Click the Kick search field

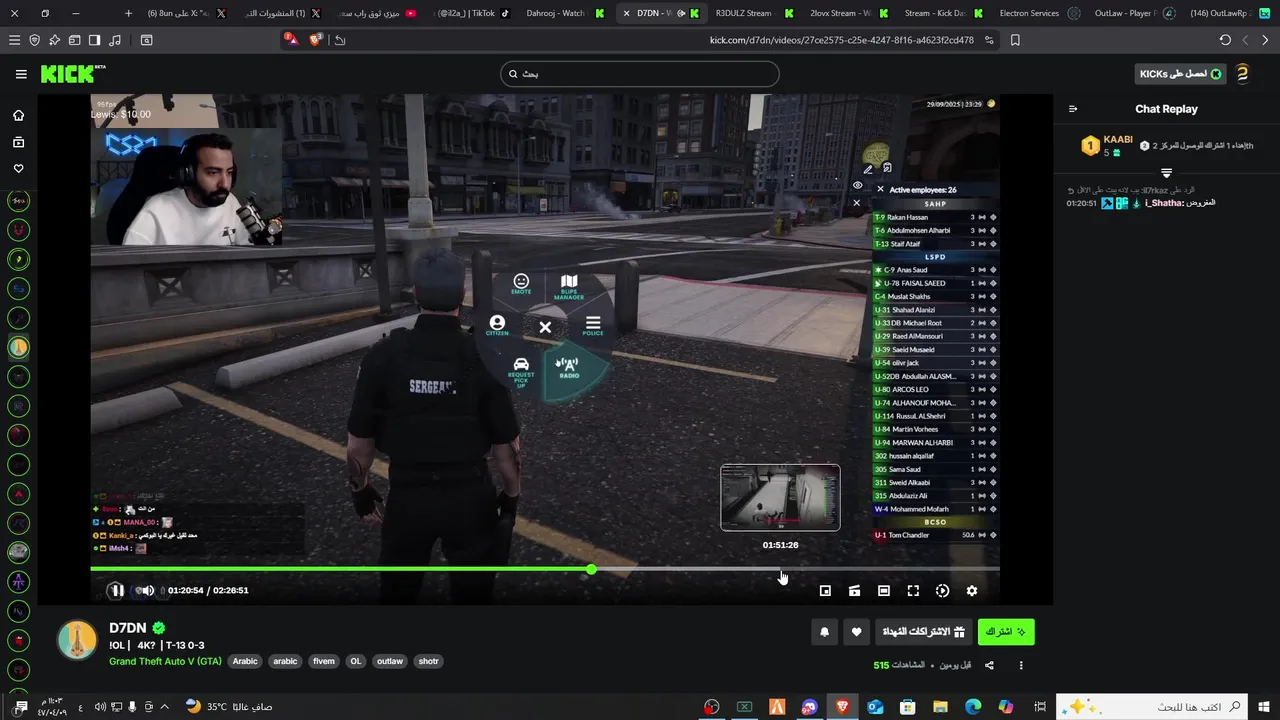639,74
